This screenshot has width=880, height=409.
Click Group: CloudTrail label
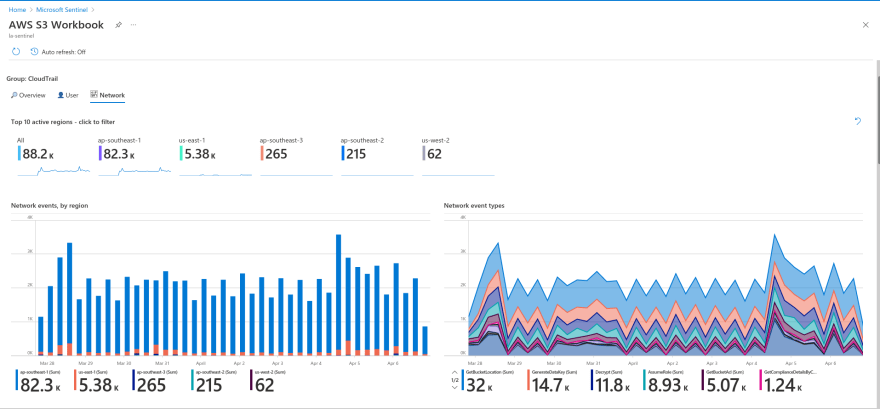pos(34,79)
